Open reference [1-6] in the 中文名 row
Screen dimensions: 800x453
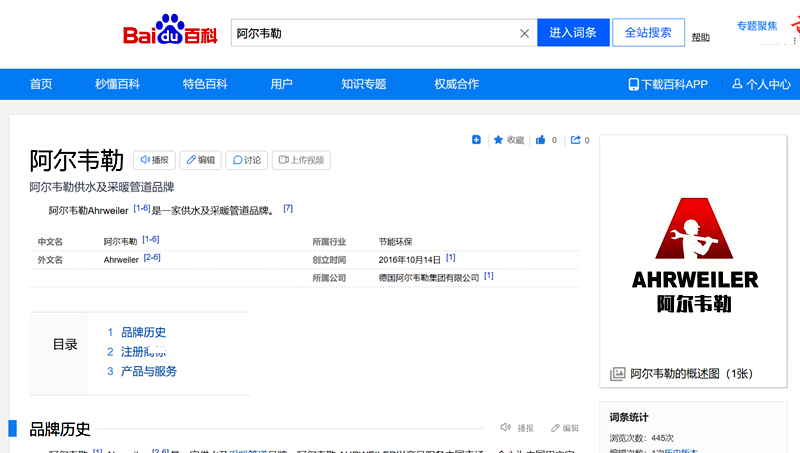coord(151,239)
